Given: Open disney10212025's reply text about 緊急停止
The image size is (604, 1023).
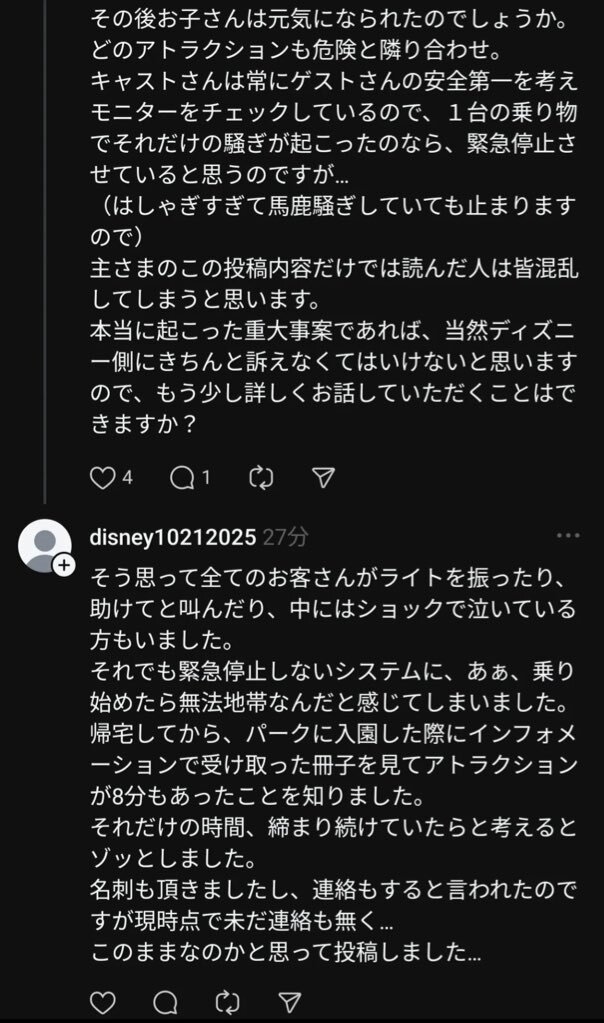Looking at the screenshot, I should (333, 765).
